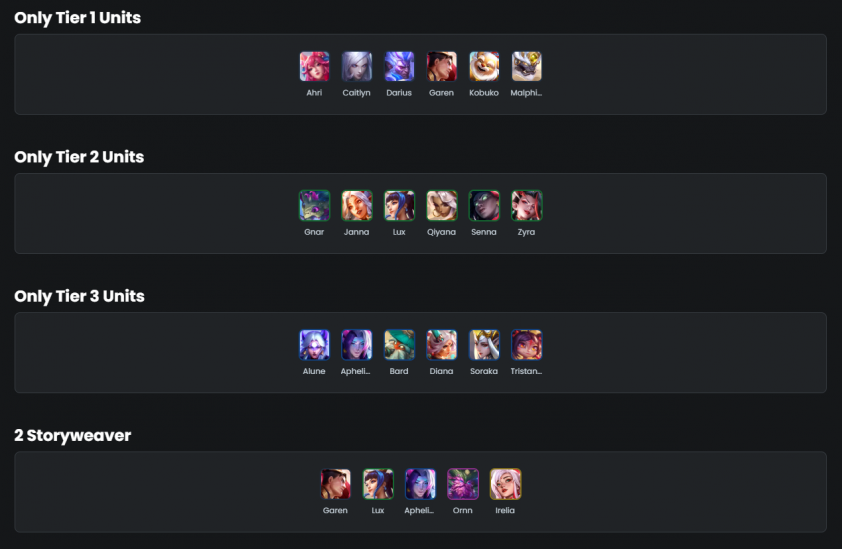
Task: Click the Ahri champion icon
Action: click(314, 66)
